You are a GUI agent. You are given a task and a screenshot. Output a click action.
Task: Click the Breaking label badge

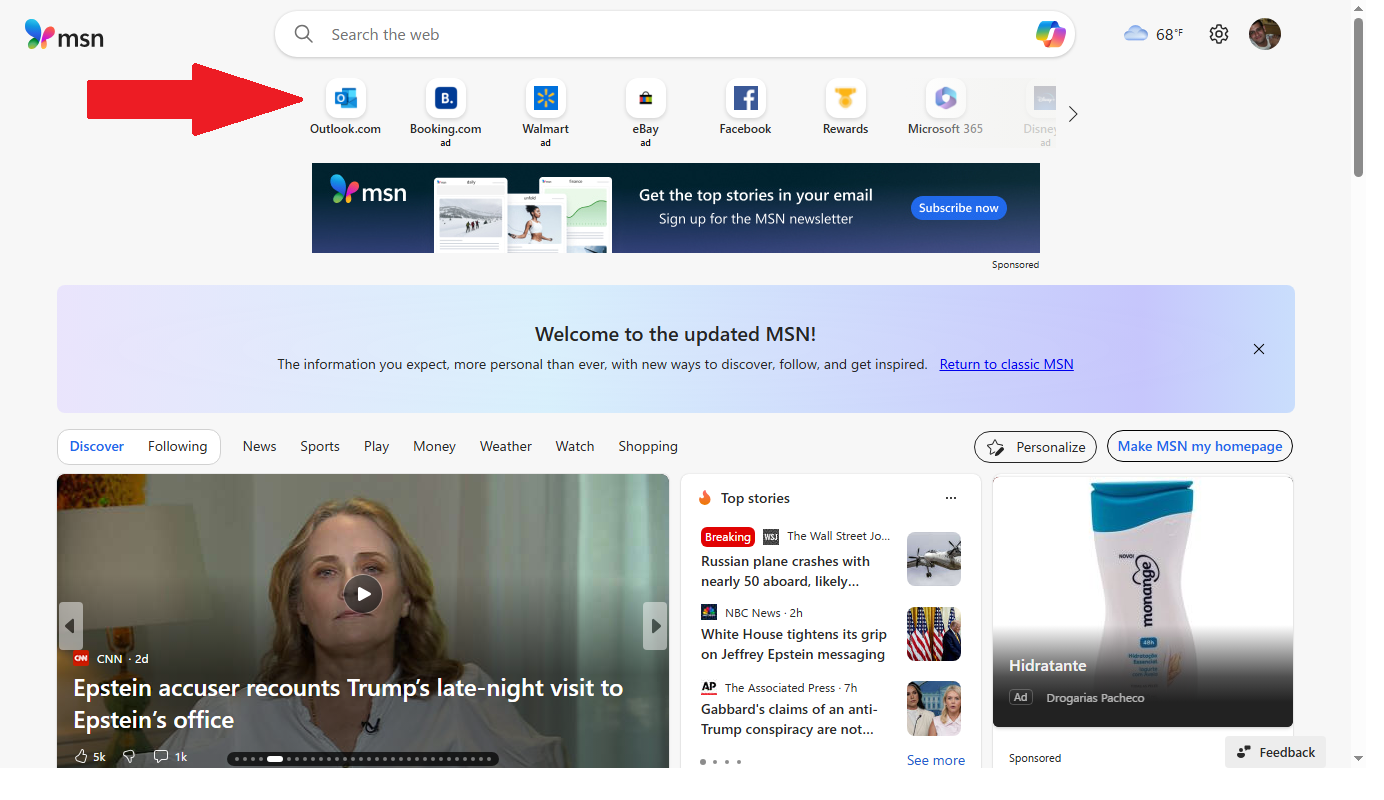point(728,537)
